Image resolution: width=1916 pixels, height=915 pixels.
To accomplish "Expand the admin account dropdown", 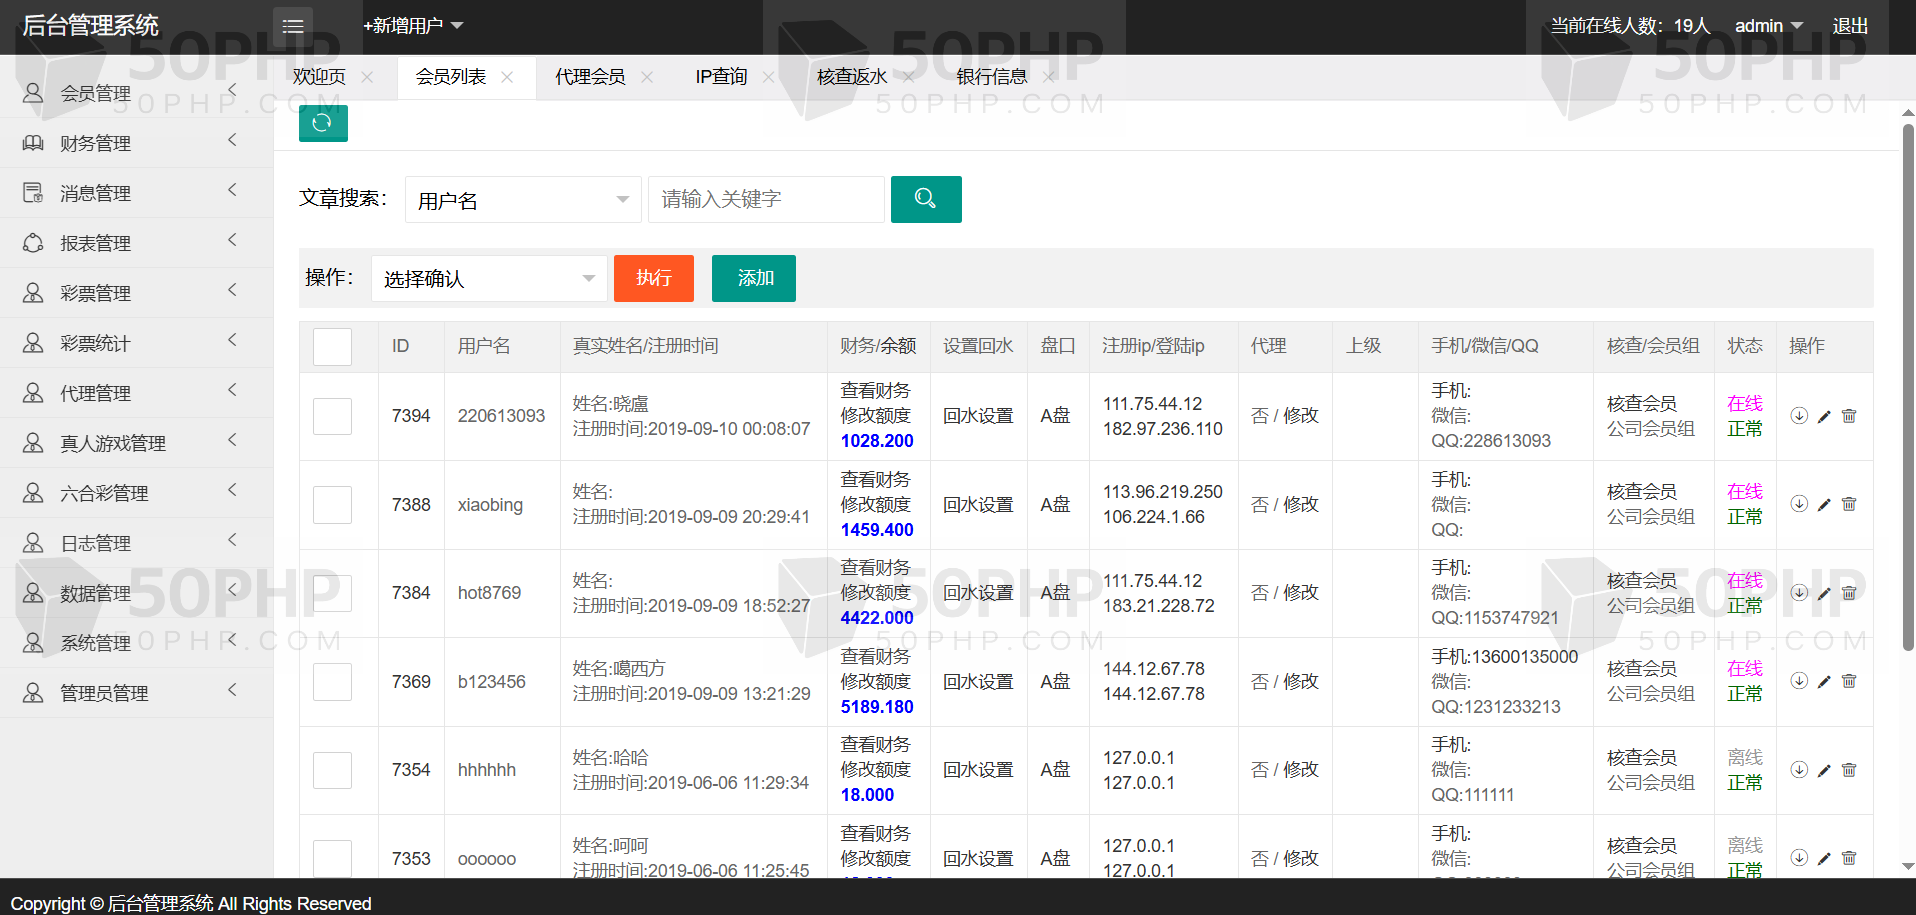I will point(1768,26).
